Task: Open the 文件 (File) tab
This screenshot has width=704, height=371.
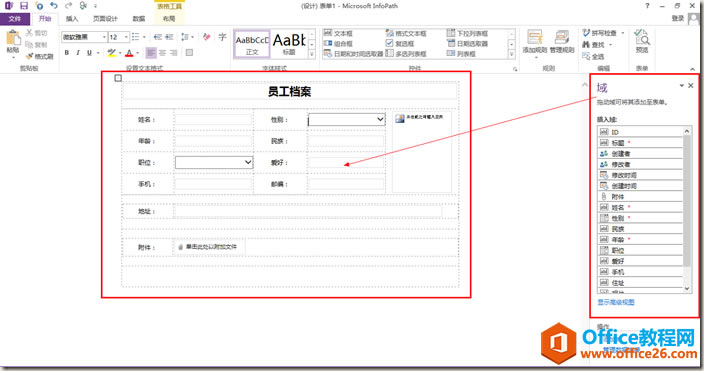Action: pyautogui.click(x=15, y=19)
